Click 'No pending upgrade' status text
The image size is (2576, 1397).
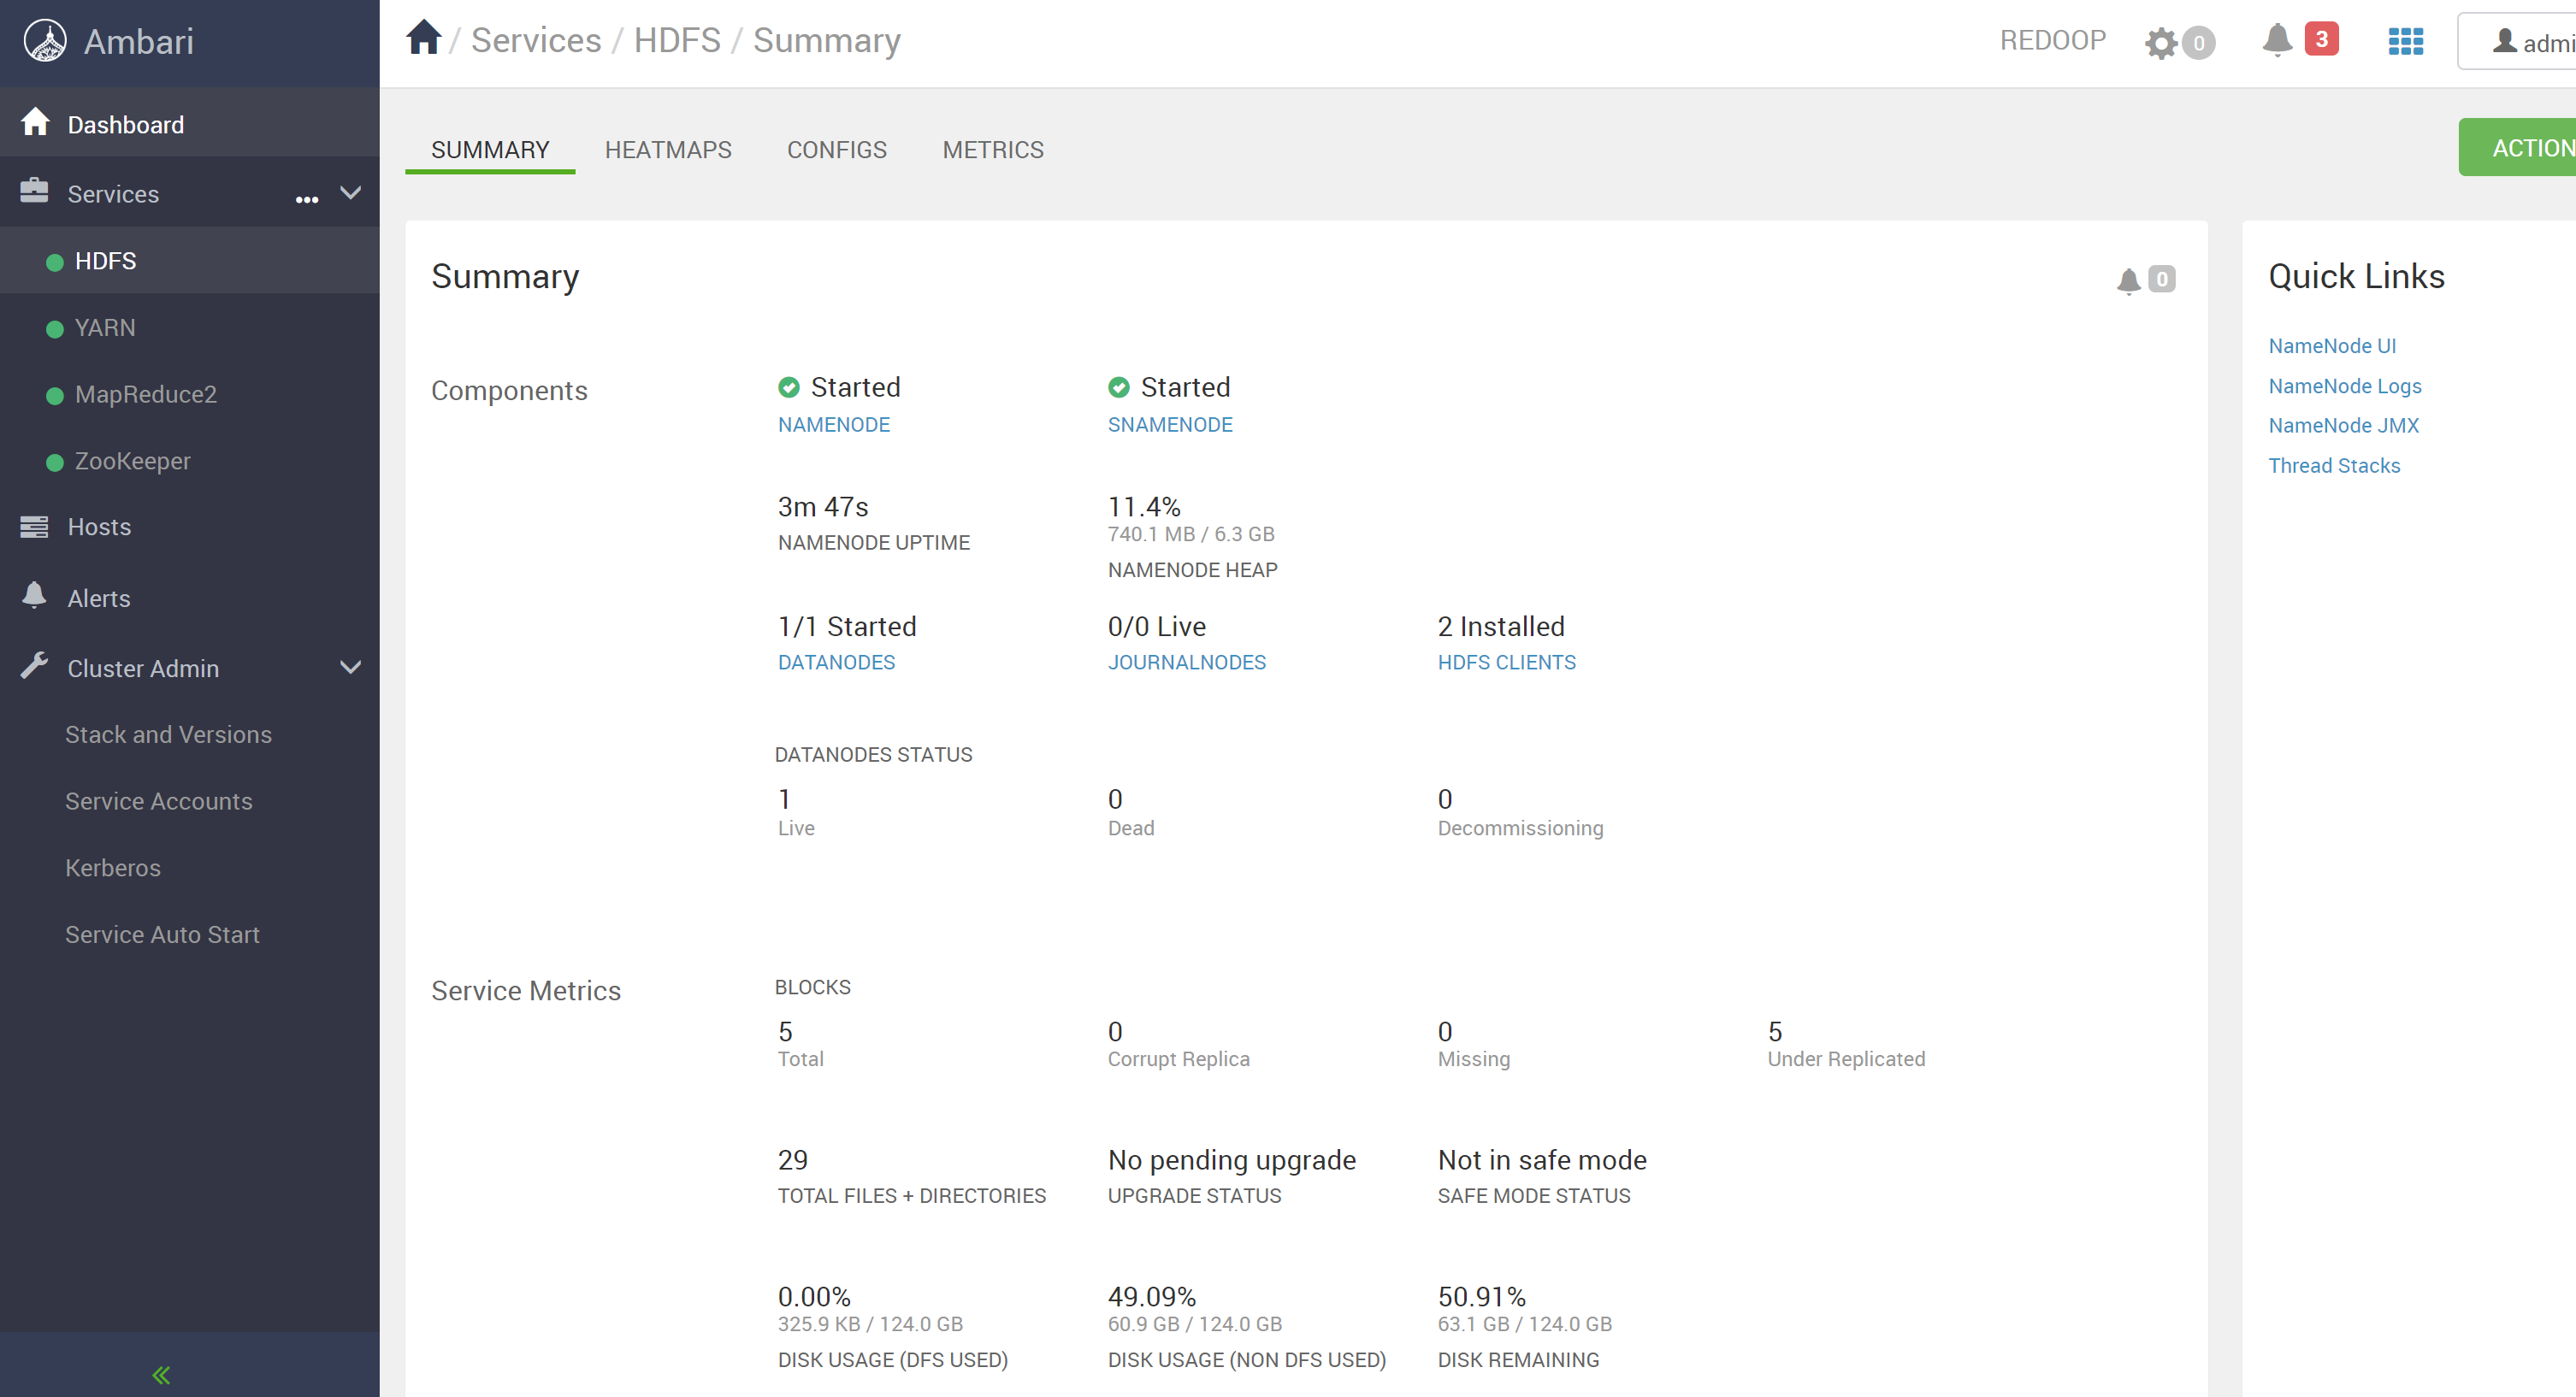tap(1232, 1160)
